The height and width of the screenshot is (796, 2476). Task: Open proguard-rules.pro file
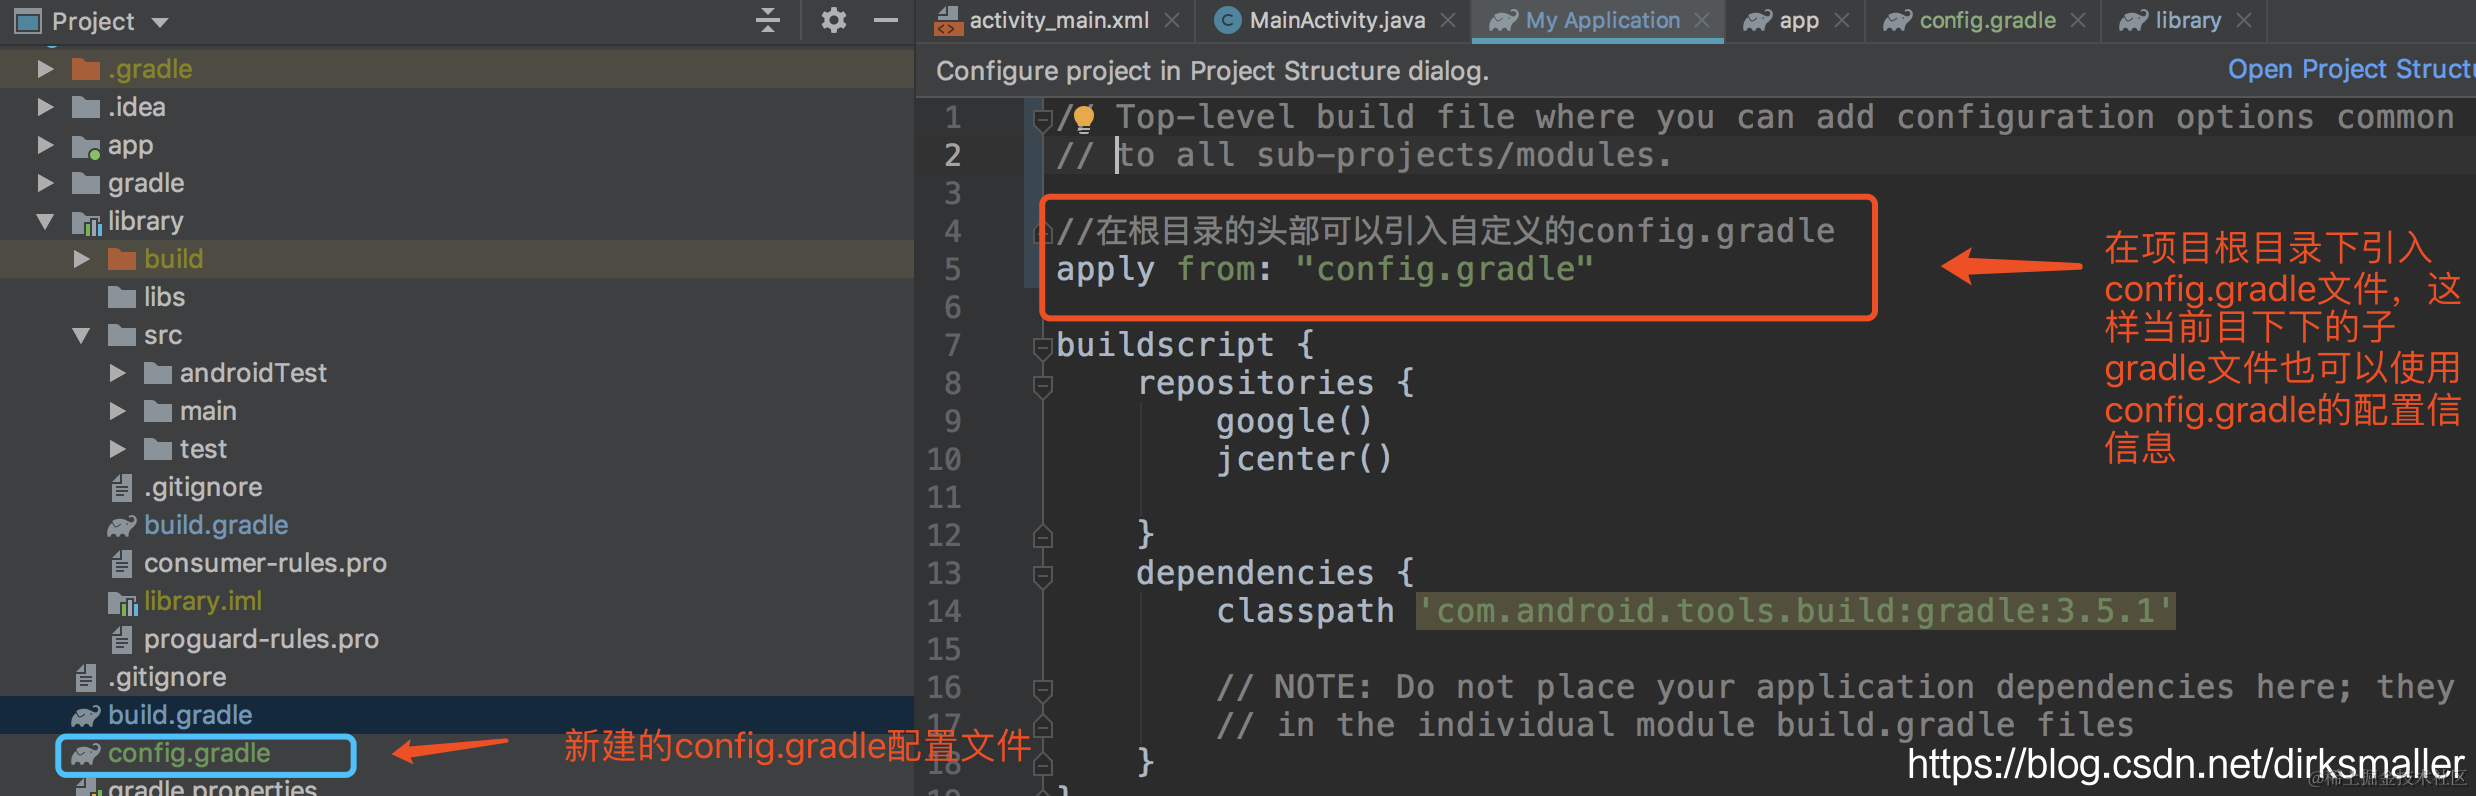[261, 639]
